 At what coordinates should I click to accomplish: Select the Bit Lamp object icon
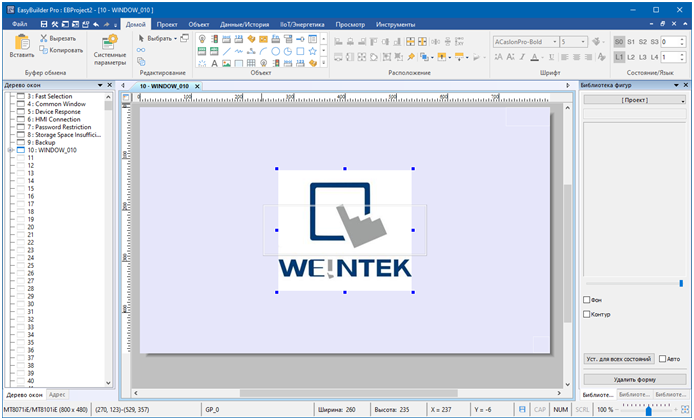point(202,39)
